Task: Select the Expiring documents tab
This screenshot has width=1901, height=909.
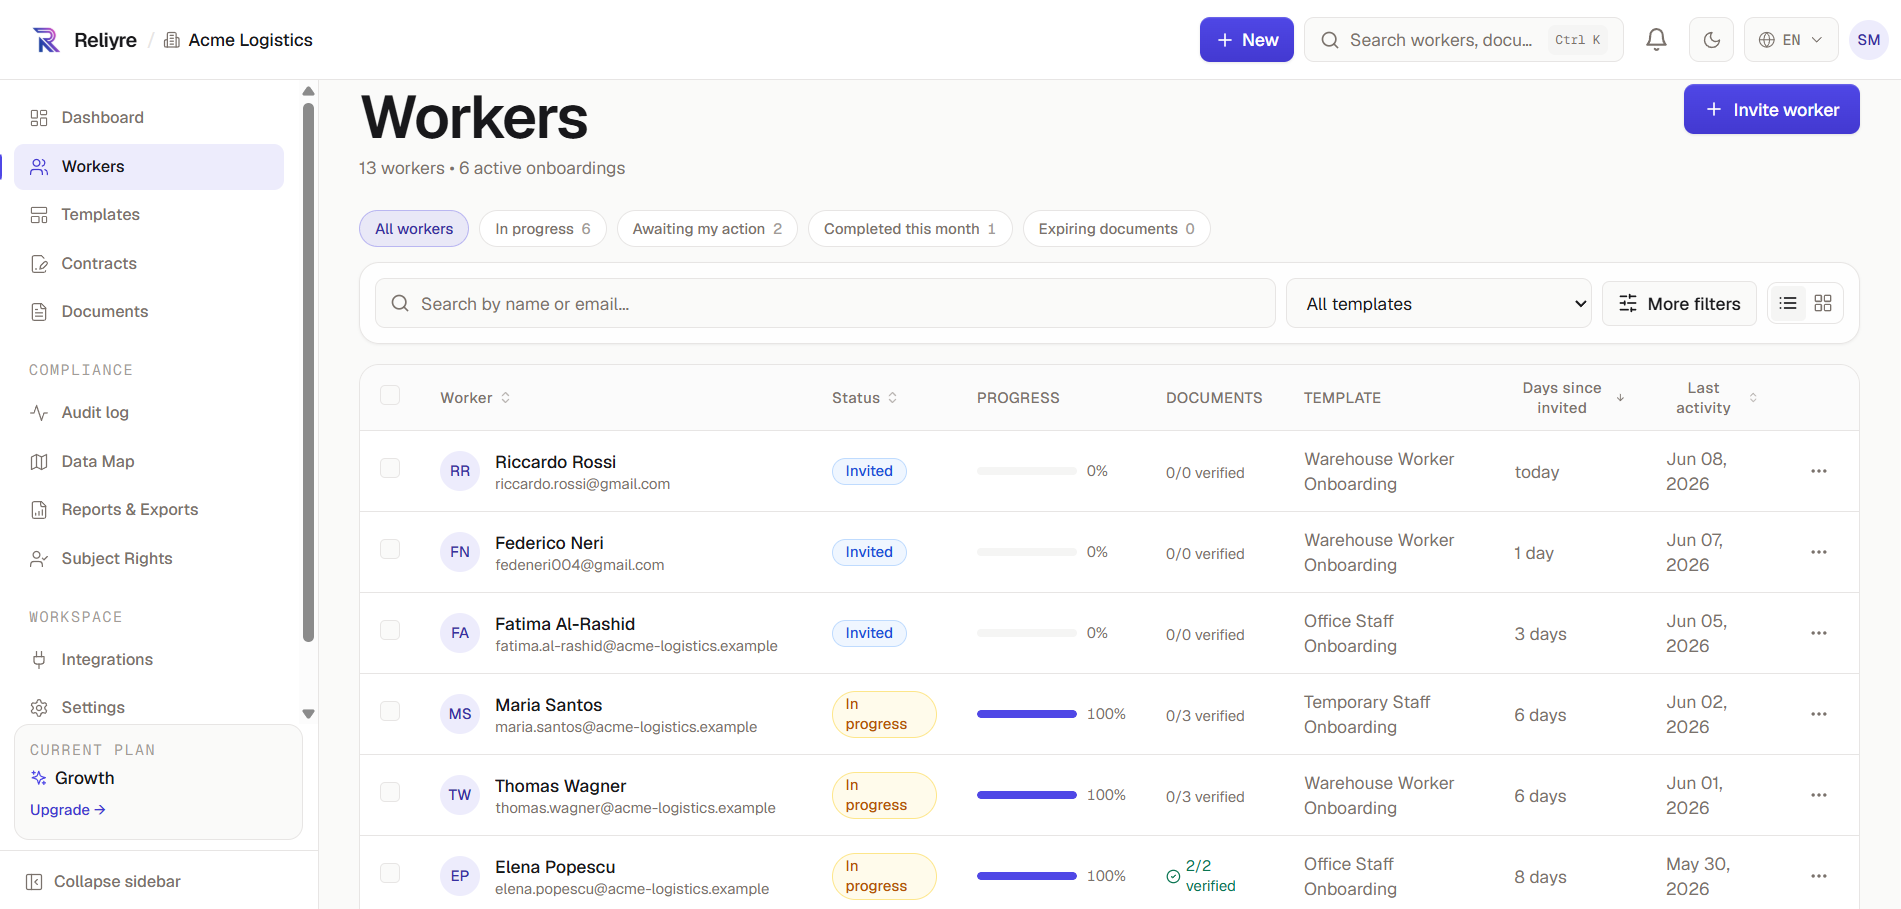Action: [x=1116, y=229]
